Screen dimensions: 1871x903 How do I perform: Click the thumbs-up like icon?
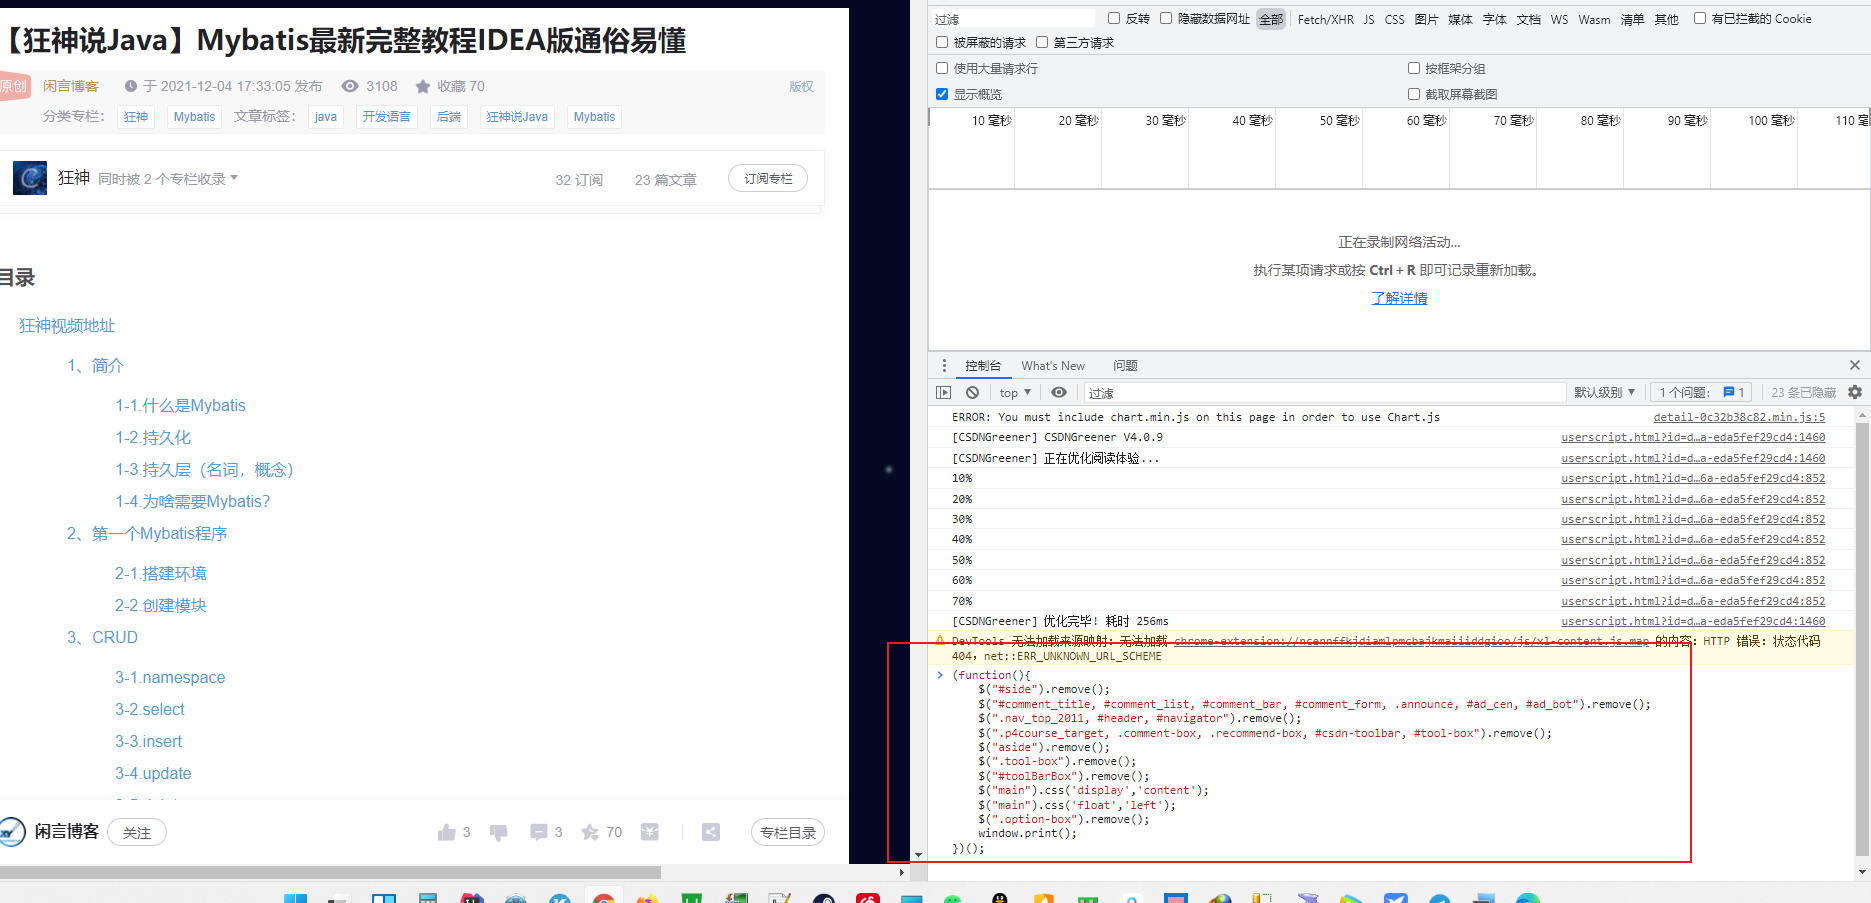point(446,832)
